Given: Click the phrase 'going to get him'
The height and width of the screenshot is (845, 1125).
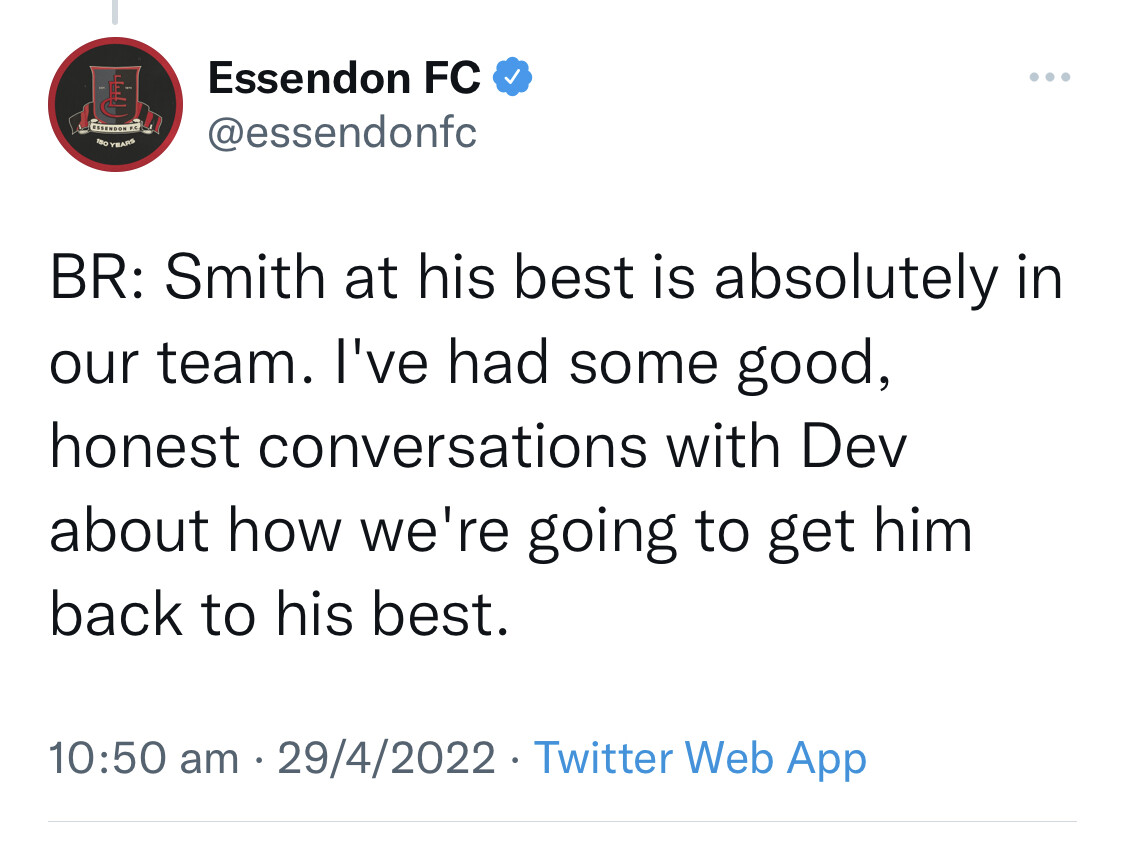Looking at the screenshot, I should point(750,532).
